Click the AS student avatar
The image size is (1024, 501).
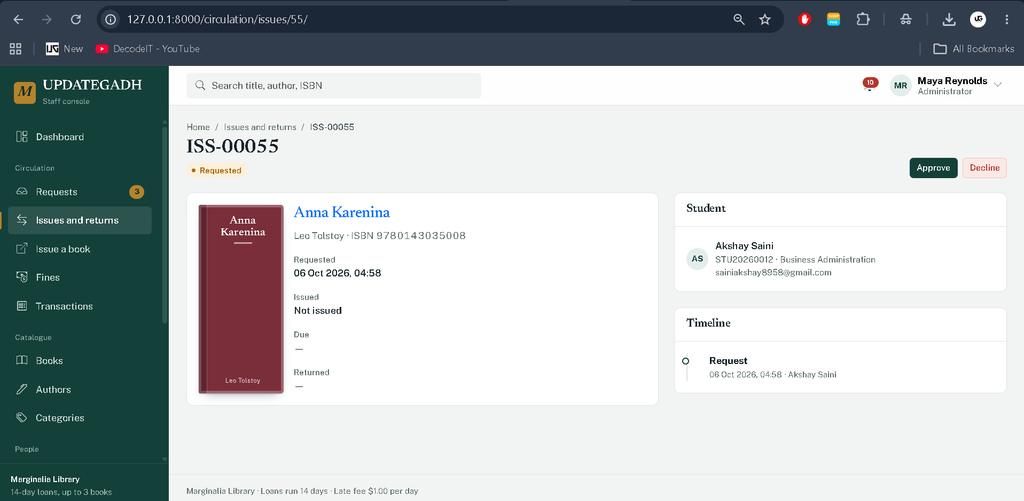click(x=697, y=259)
